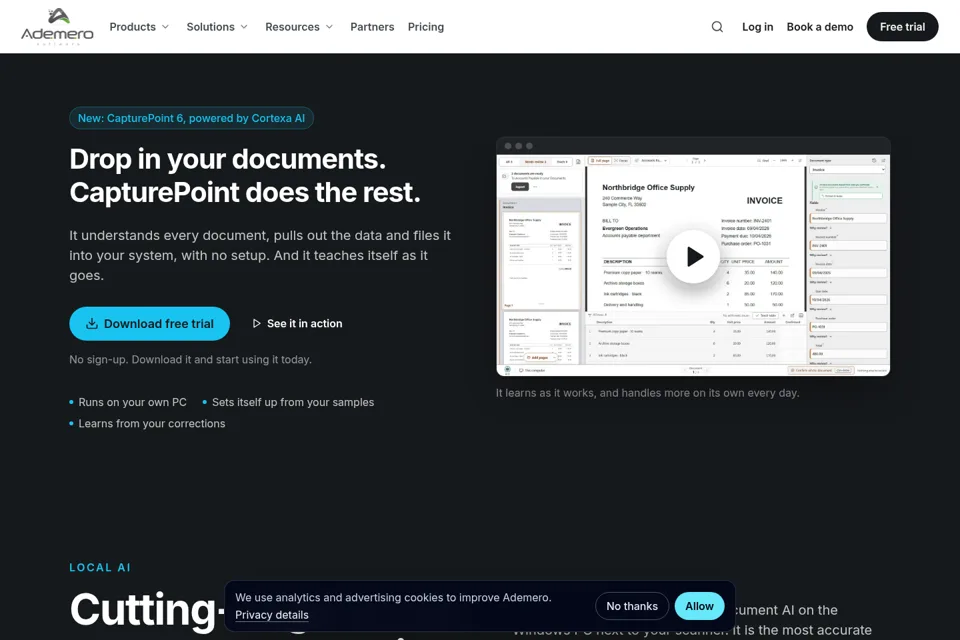Play the CapturePoint demo video

tap(693, 256)
